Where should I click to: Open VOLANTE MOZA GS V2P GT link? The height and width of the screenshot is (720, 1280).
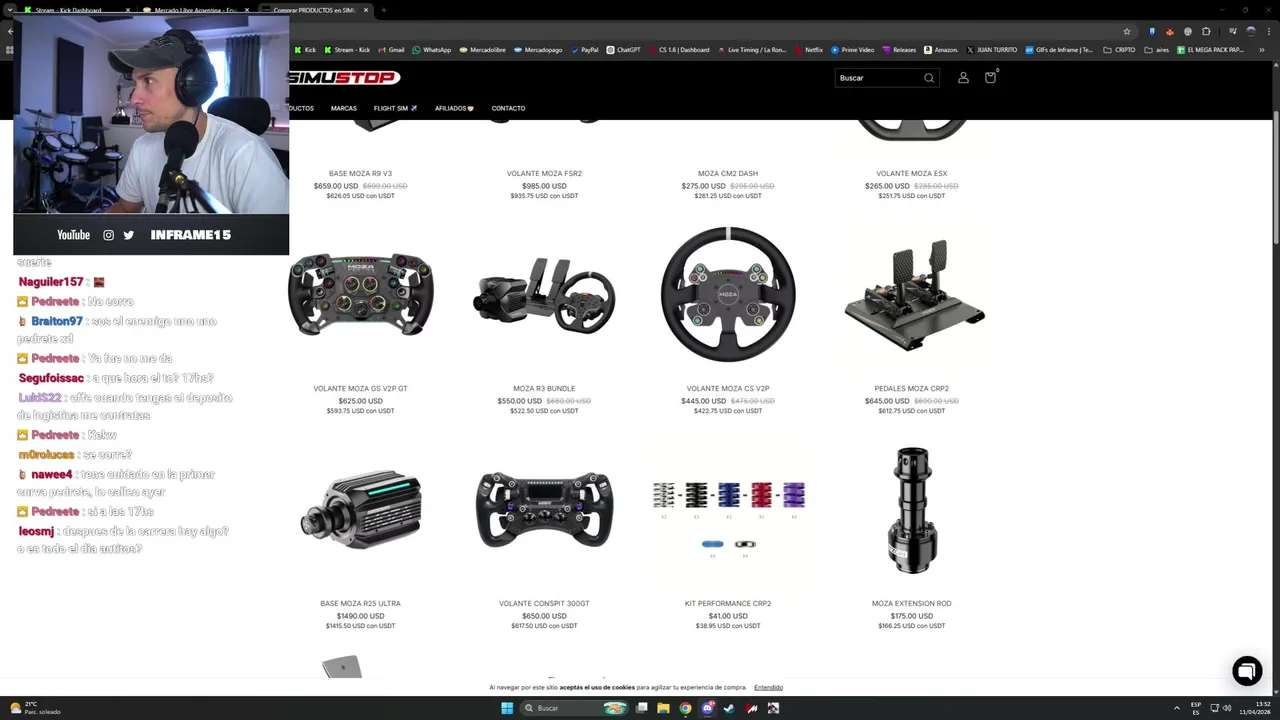[x=360, y=388]
